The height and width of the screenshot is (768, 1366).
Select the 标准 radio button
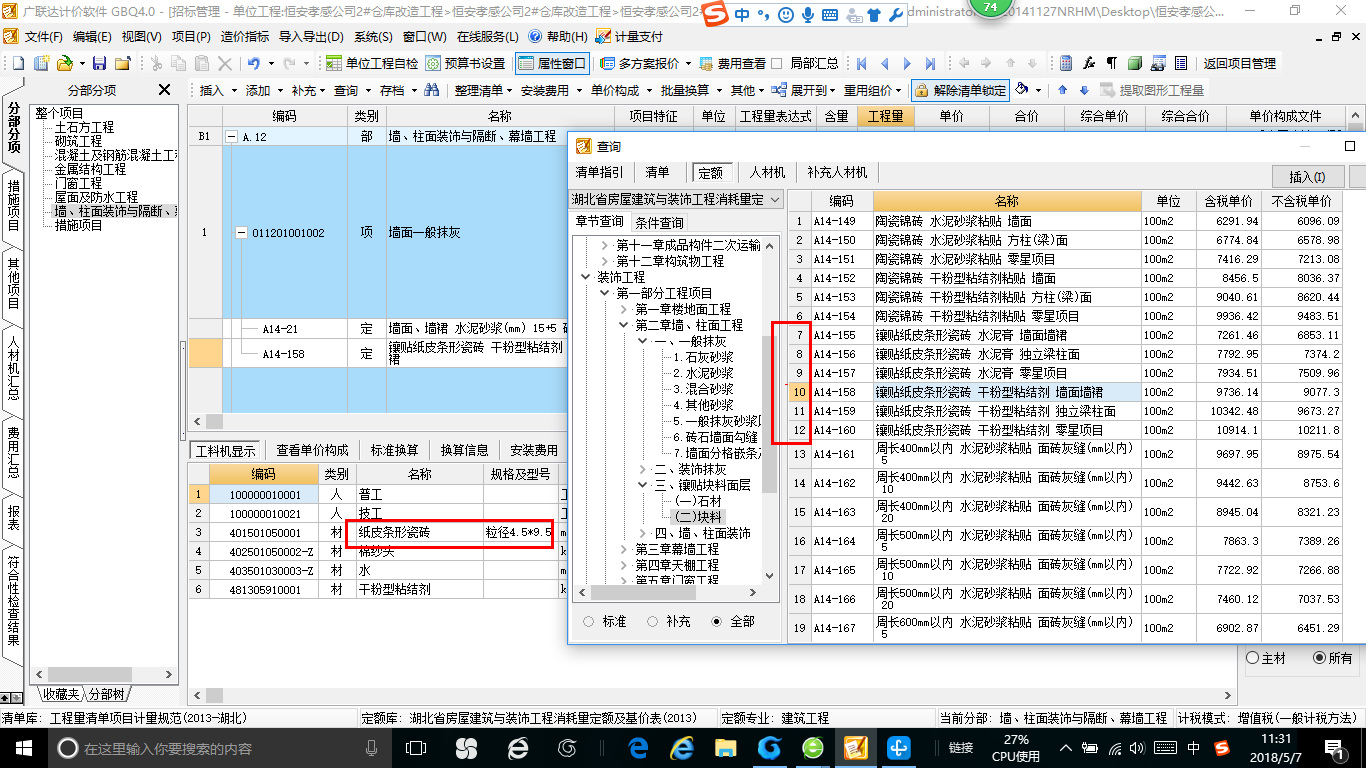588,622
